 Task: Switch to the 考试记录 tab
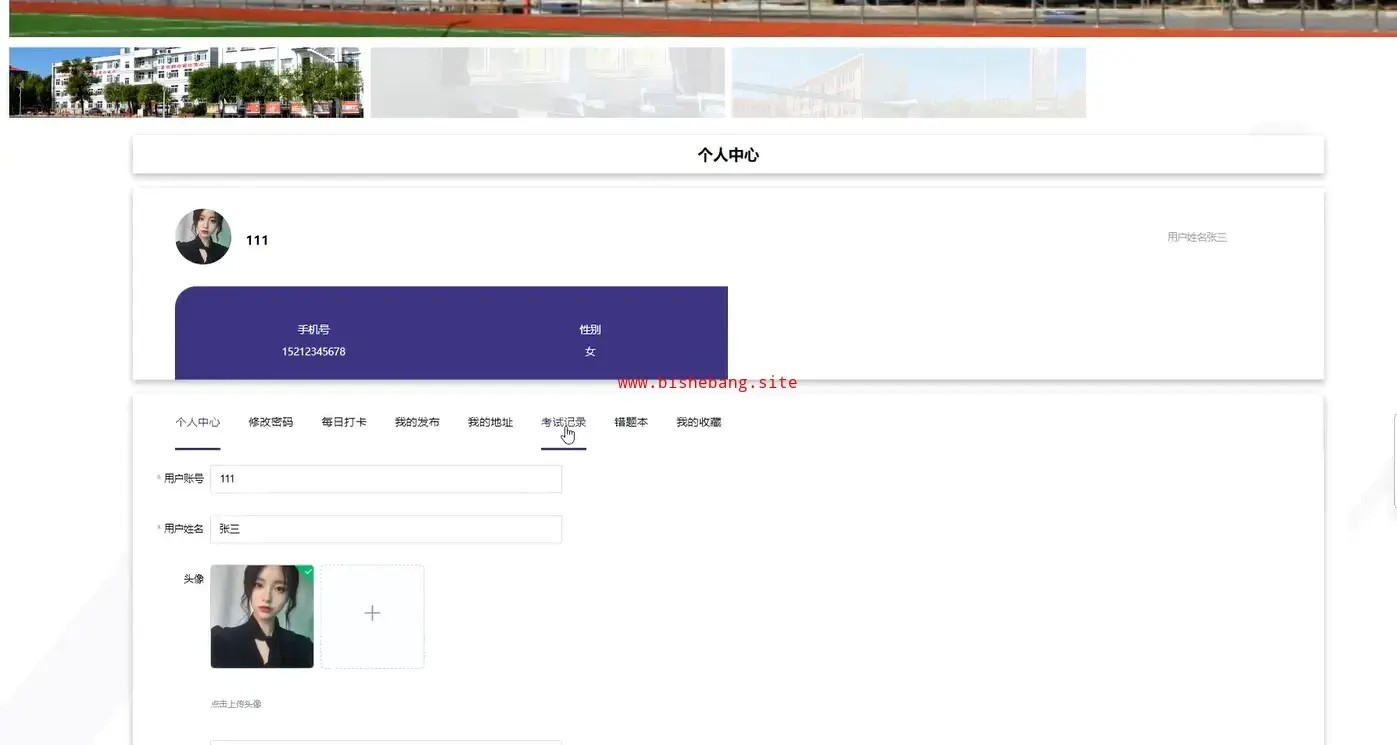[563, 422]
